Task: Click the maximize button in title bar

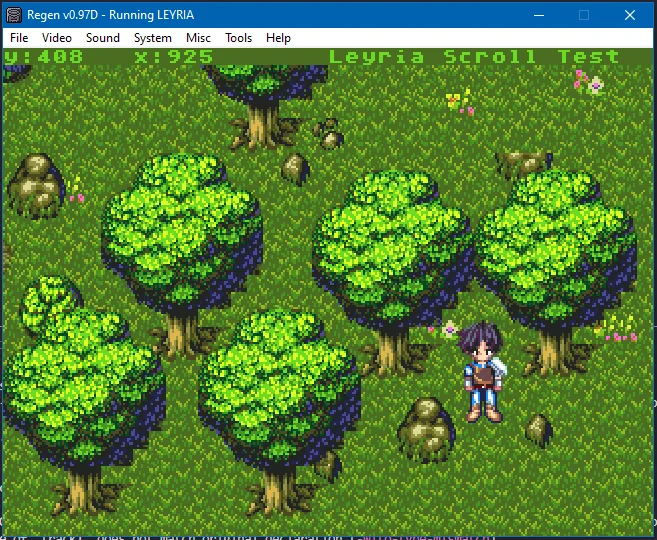Action: [584, 15]
